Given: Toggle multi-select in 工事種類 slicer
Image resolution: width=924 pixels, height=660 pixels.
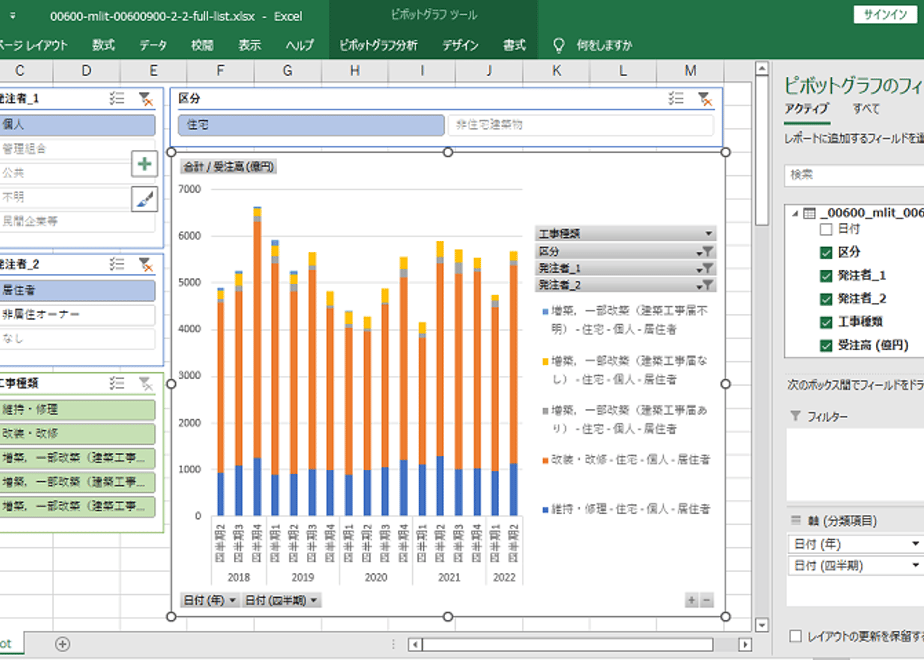Looking at the screenshot, I should click(x=117, y=384).
